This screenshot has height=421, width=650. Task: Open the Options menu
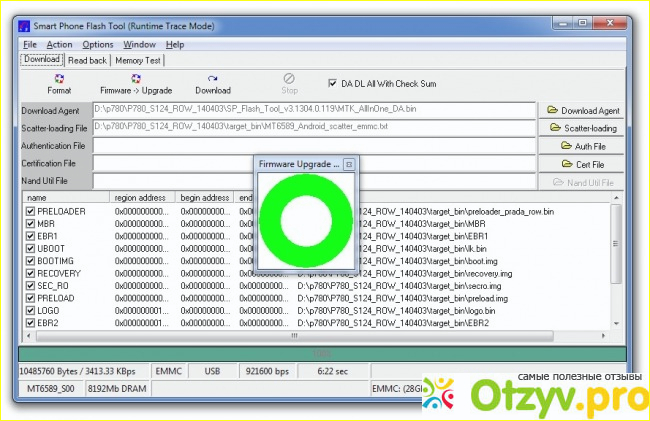coord(98,45)
